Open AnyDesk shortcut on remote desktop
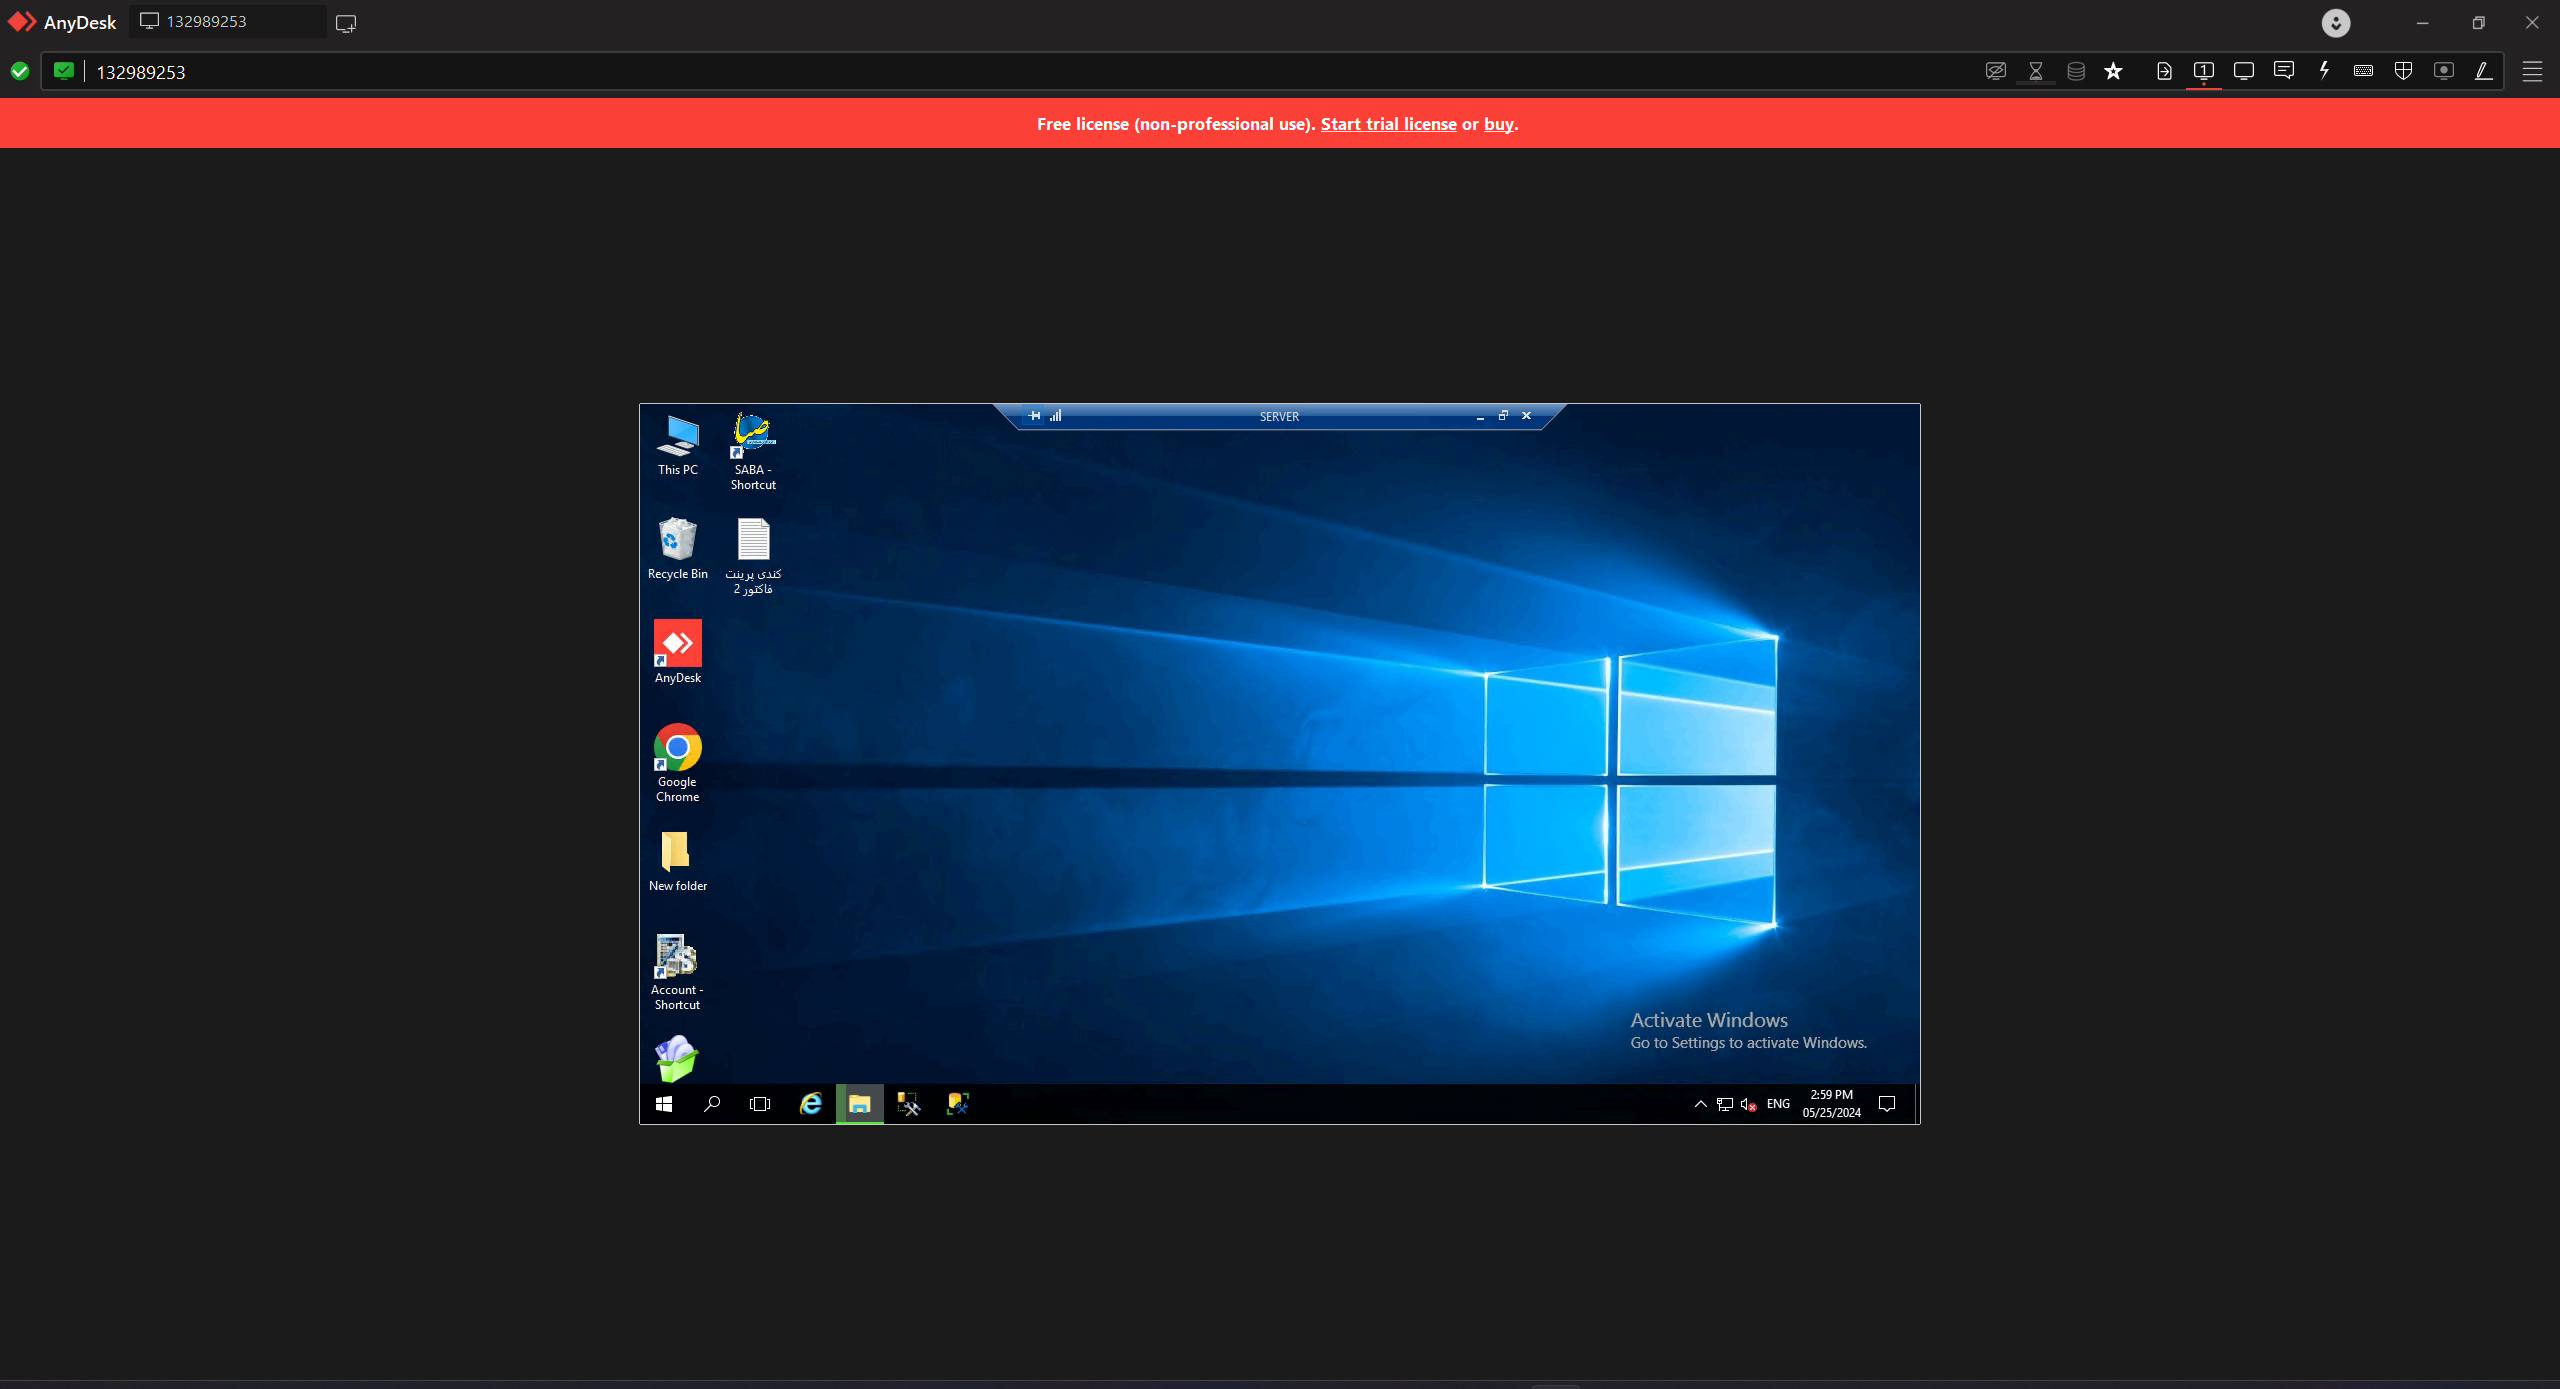 (x=677, y=651)
